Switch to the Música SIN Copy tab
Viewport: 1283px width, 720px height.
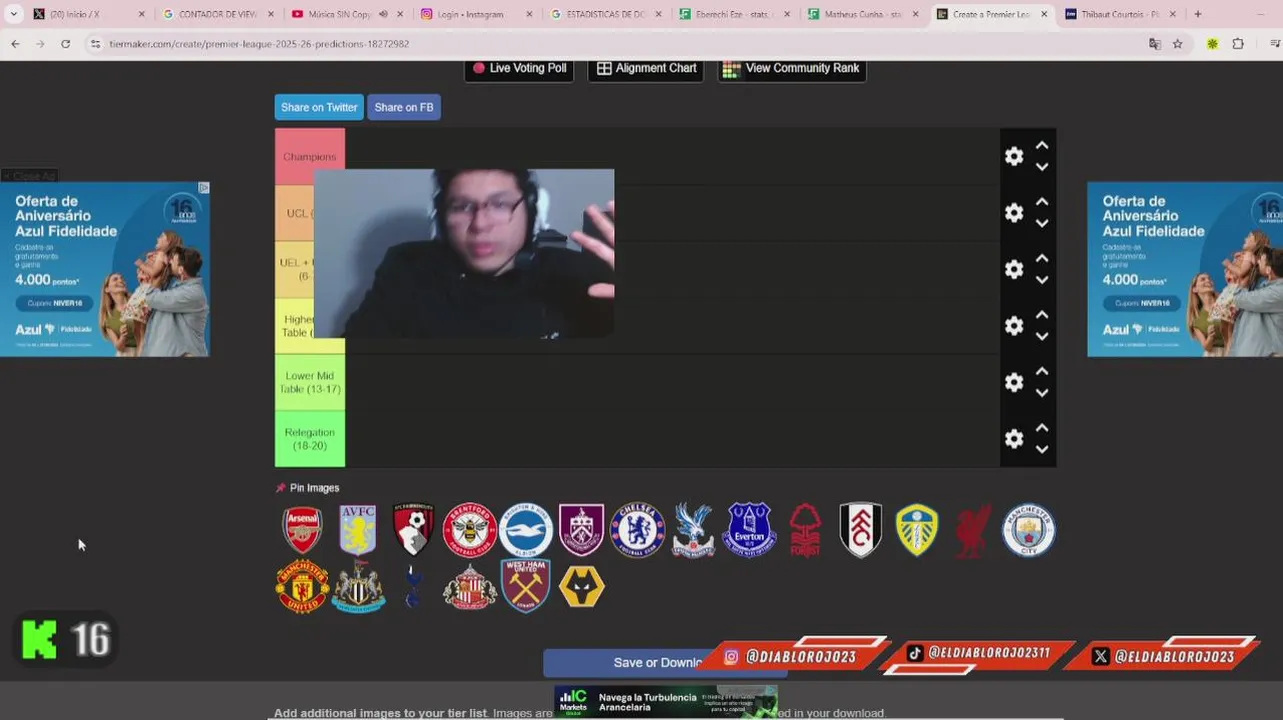point(346,14)
